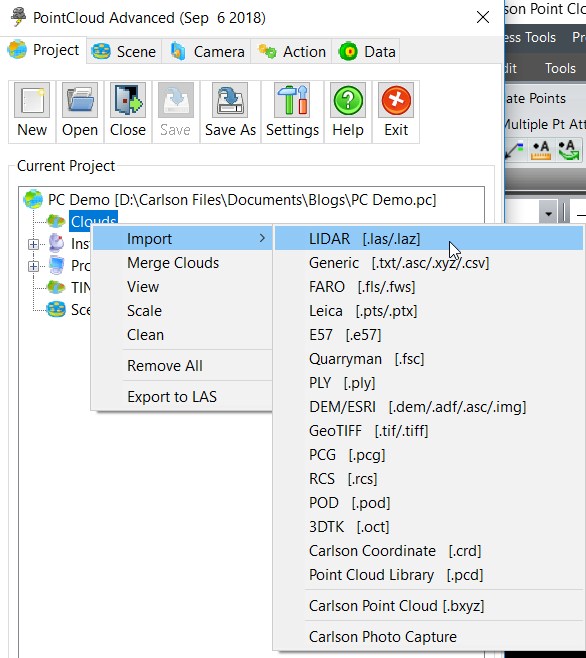The image size is (586, 658).
Task: Click the green arrow point attribute icon in background window
Action: point(568,151)
